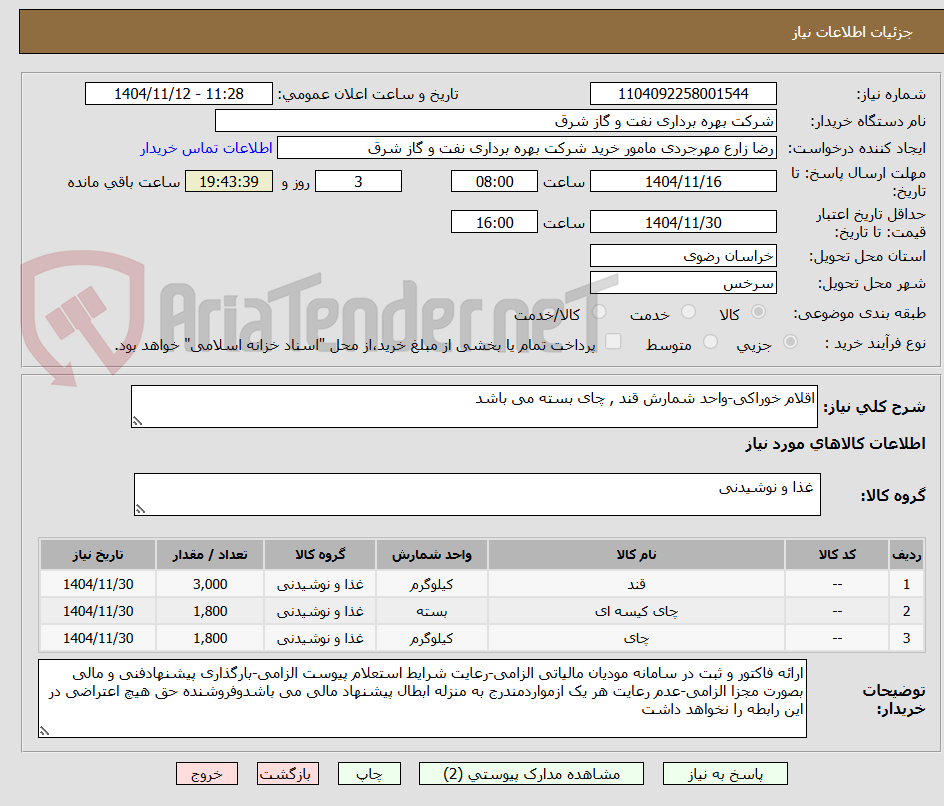Click the خروج exit button
The height and width of the screenshot is (806, 944).
click(206, 773)
